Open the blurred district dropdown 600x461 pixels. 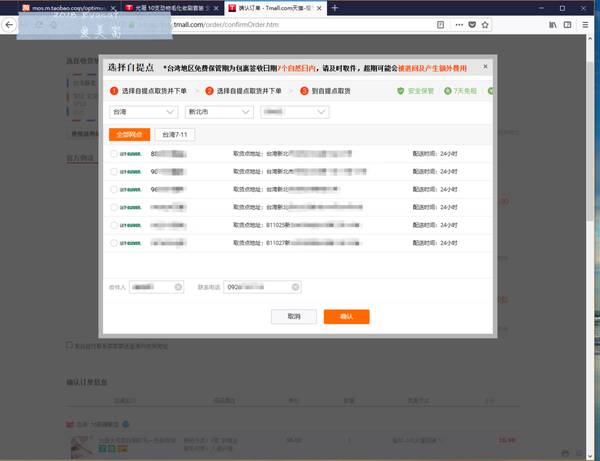pyautogui.click(x=294, y=112)
